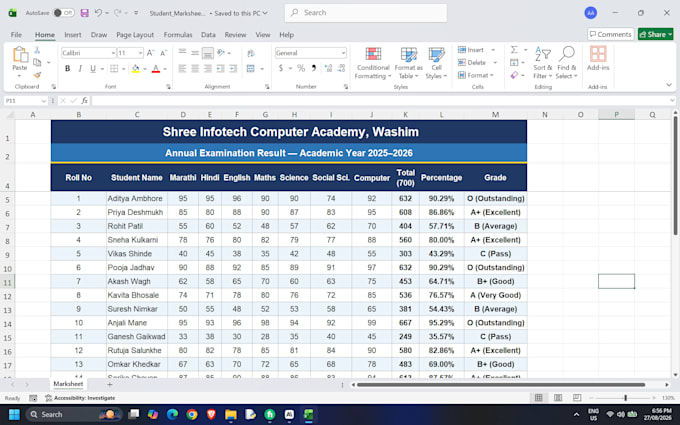680x425 pixels.
Task: Increase font size with larger A
Action: [150, 53]
